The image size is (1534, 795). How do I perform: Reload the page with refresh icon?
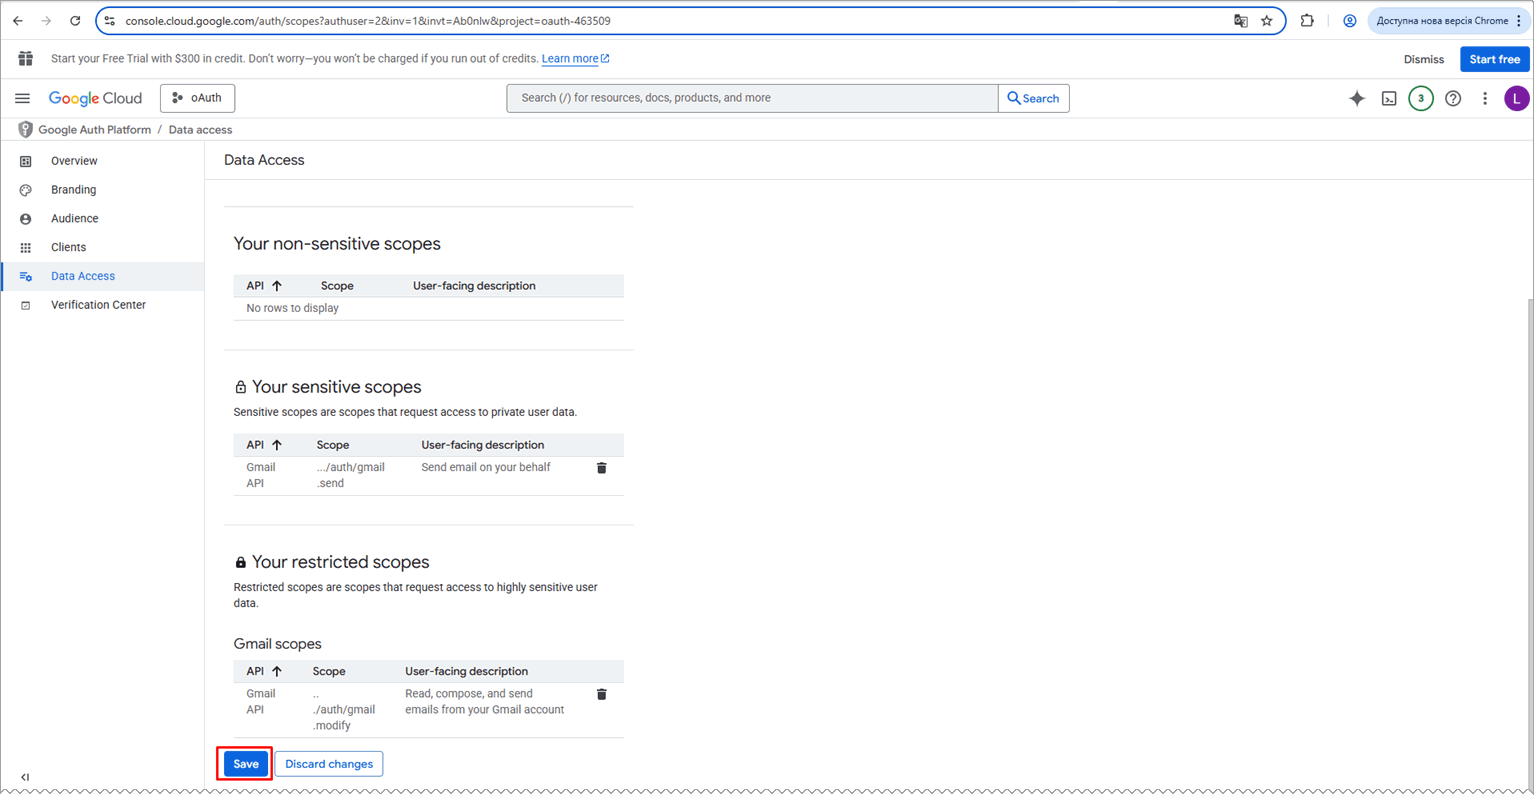tap(75, 20)
